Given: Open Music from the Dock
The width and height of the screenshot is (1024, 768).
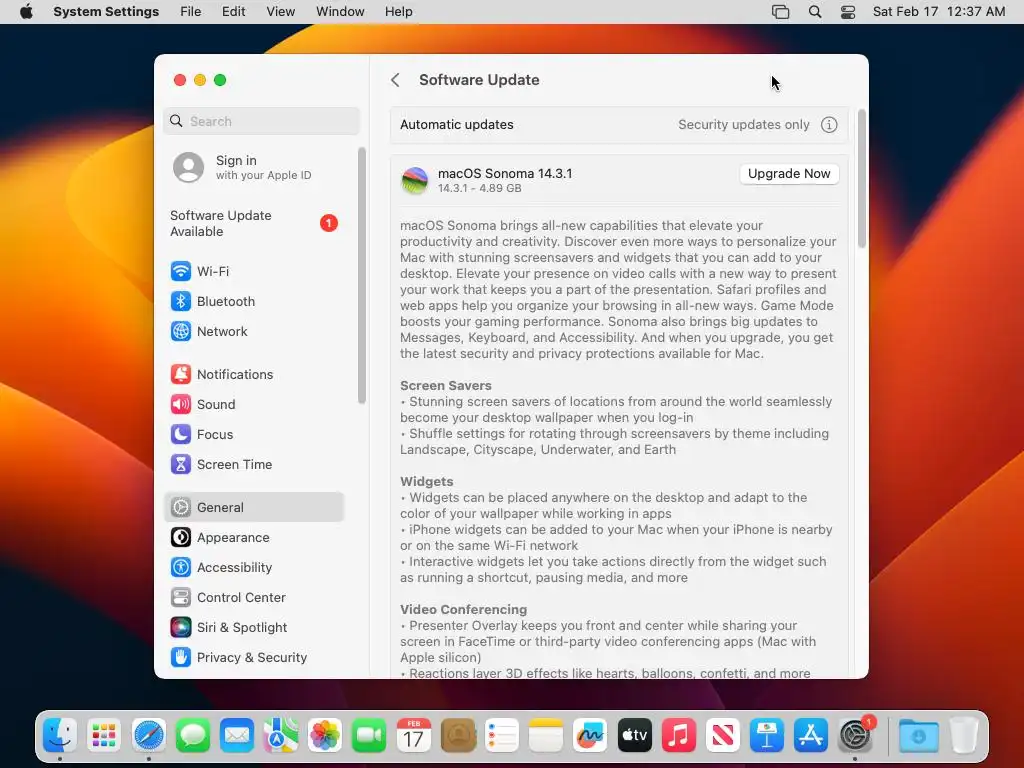Looking at the screenshot, I should (679, 736).
